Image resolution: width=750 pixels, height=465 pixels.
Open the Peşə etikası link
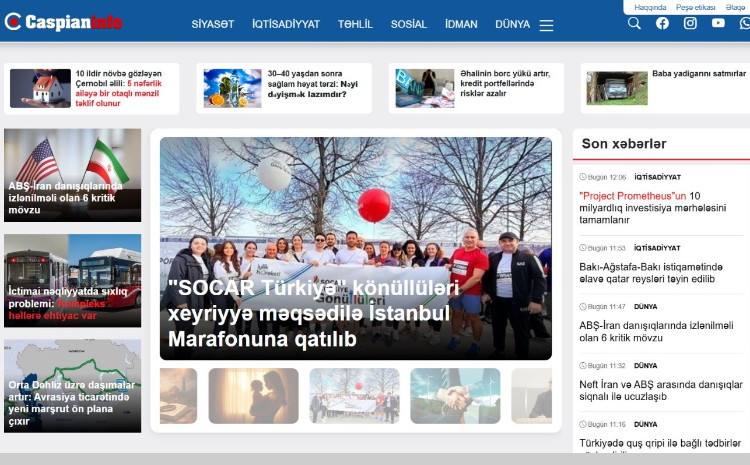tap(695, 7)
